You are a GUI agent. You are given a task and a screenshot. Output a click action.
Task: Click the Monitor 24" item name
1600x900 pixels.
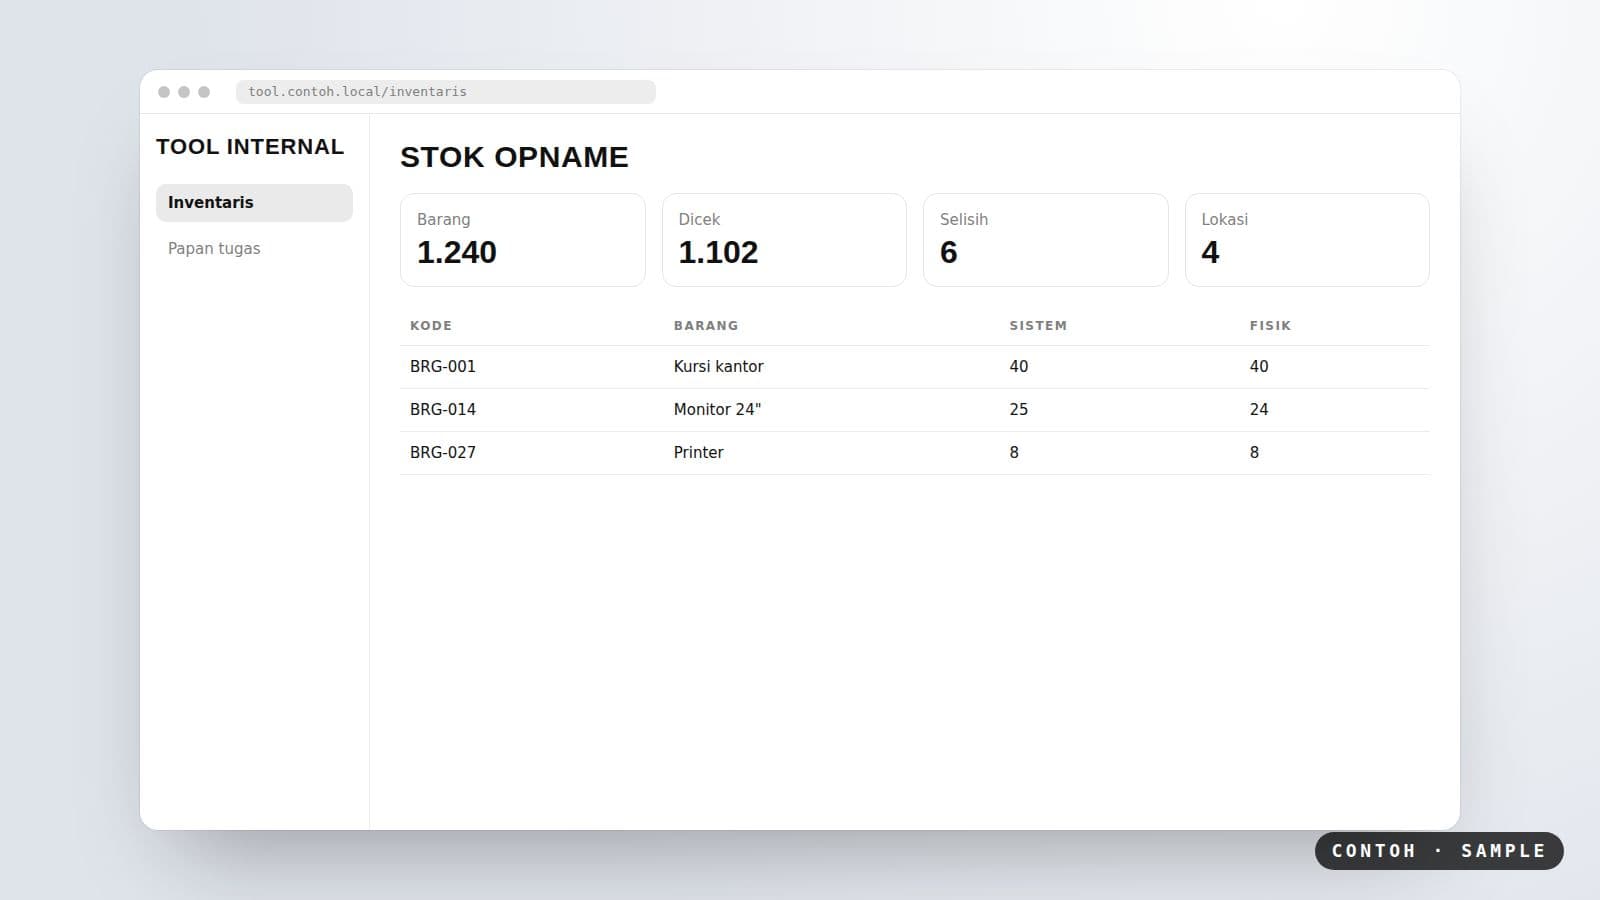tap(717, 410)
